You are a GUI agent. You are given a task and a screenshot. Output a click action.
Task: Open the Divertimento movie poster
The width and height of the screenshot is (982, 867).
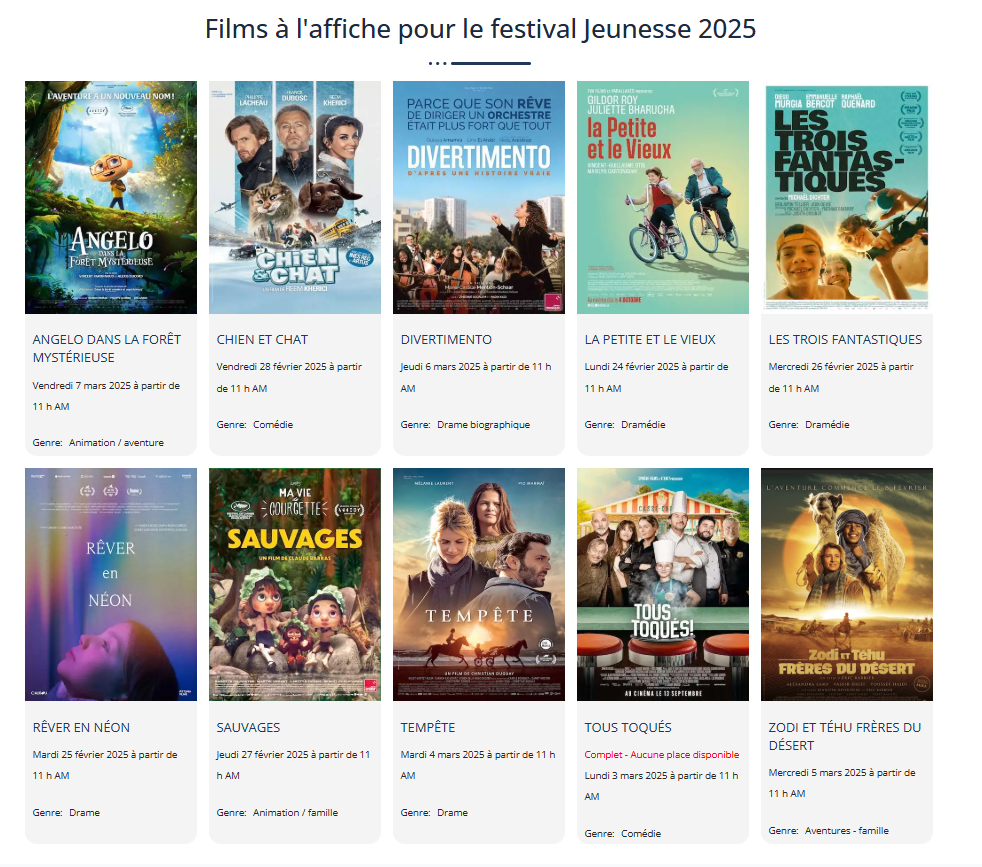point(479,197)
